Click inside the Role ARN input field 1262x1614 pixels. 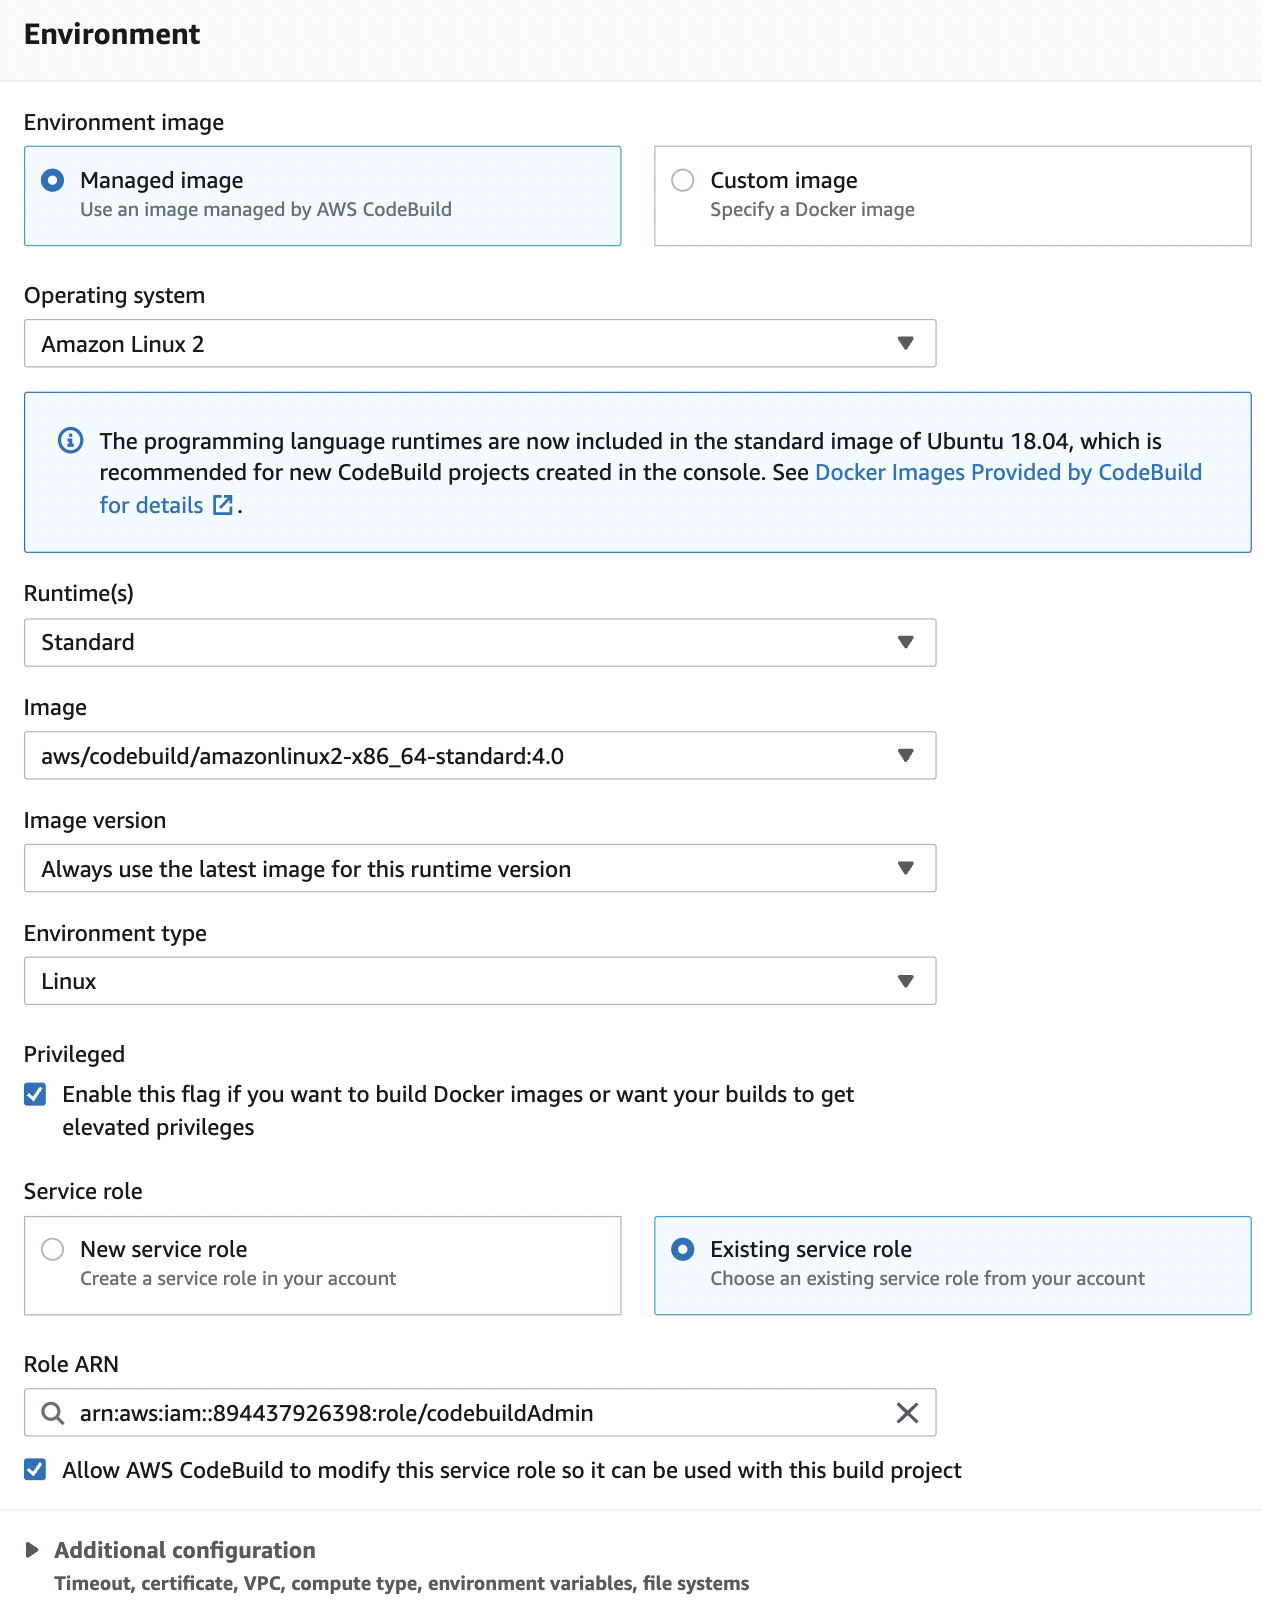coord(400,1413)
